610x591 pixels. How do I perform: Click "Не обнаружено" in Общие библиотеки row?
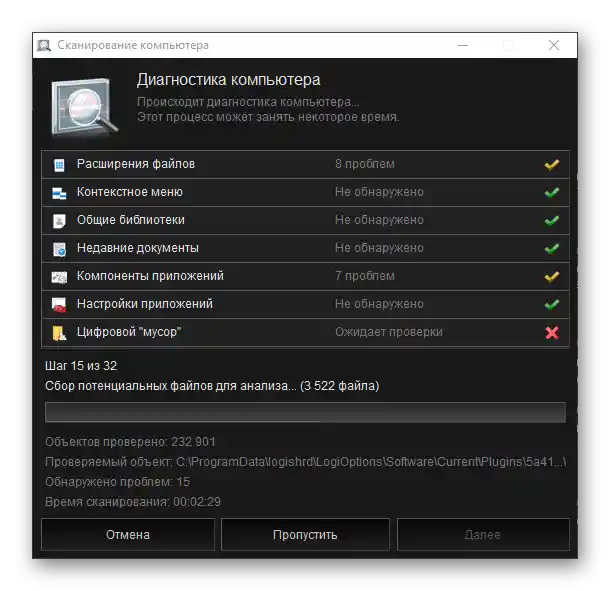pos(379,220)
